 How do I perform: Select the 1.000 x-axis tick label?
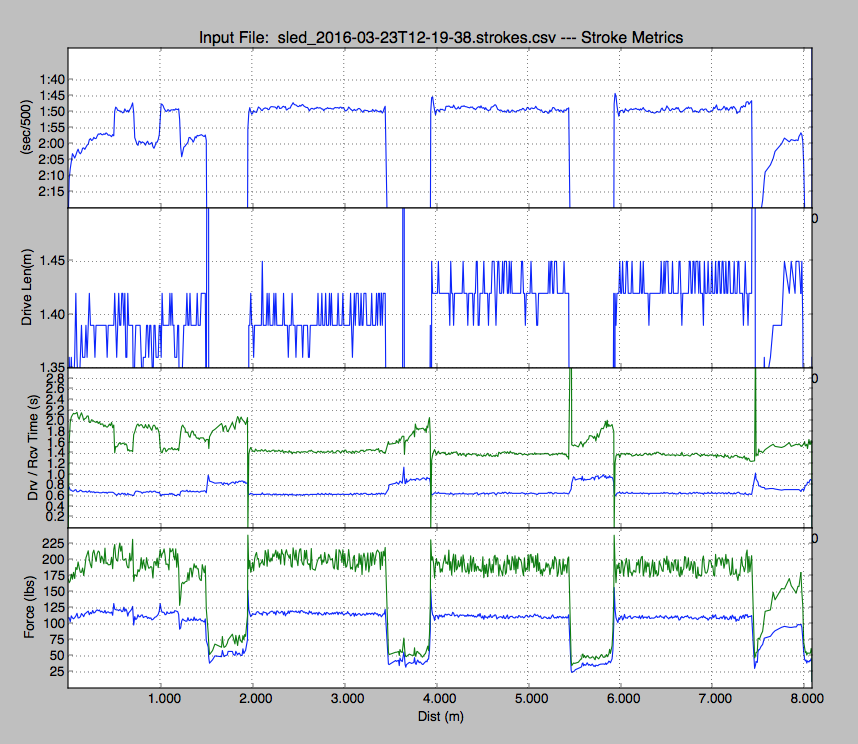coord(163,699)
